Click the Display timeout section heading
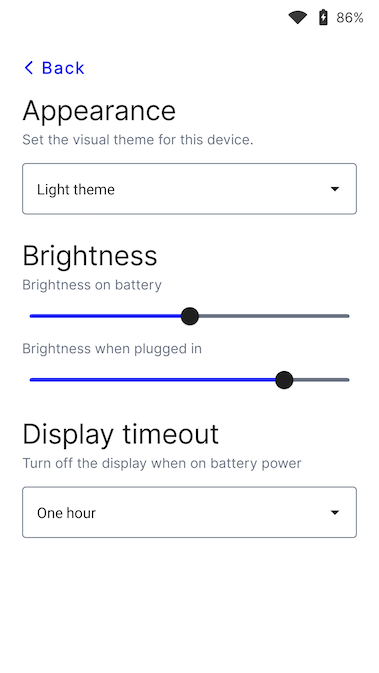The width and height of the screenshot is (379, 673). pos(121,434)
